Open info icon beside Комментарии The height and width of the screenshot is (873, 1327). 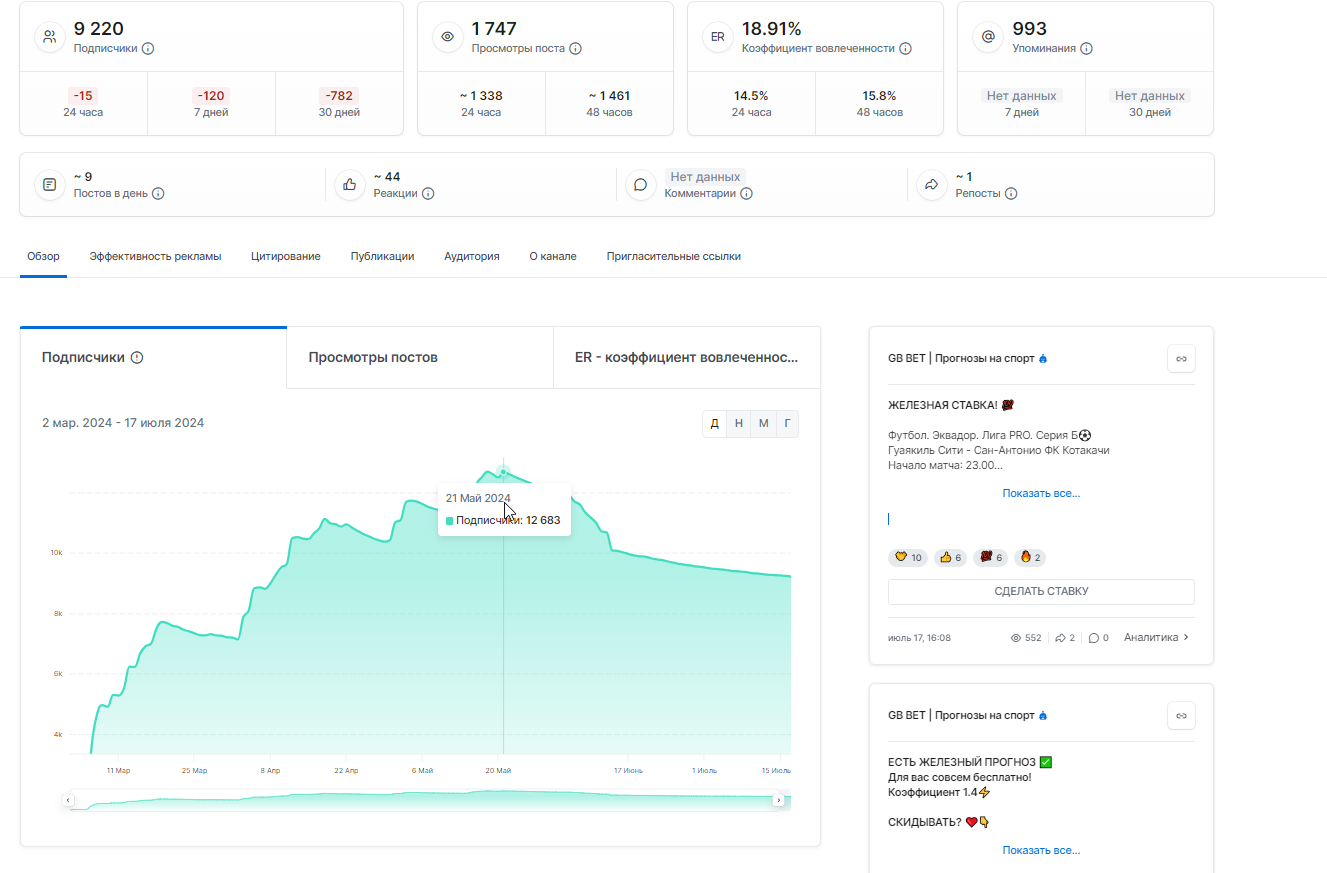coord(746,194)
